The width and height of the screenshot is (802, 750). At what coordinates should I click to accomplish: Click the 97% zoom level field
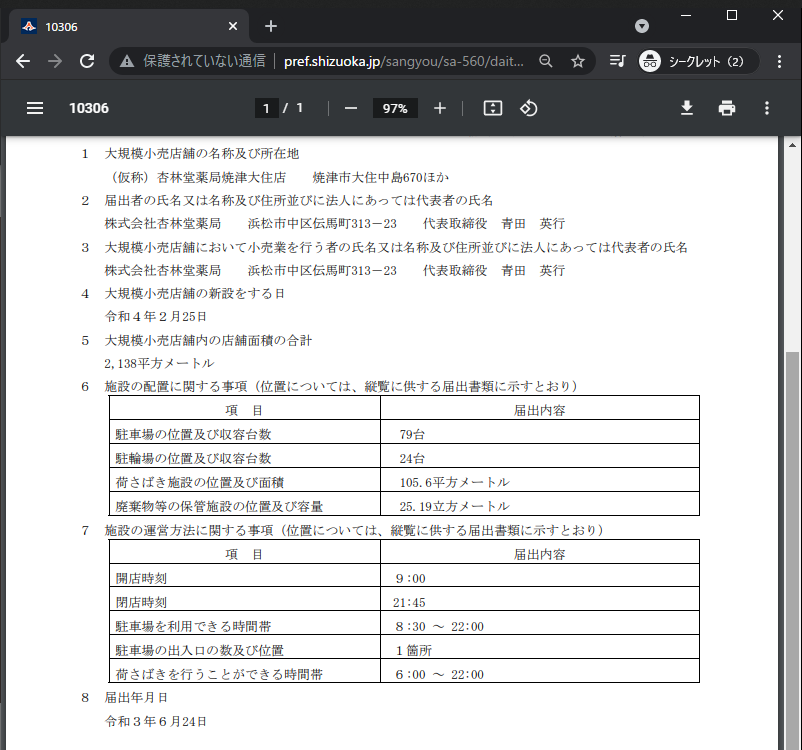395,108
